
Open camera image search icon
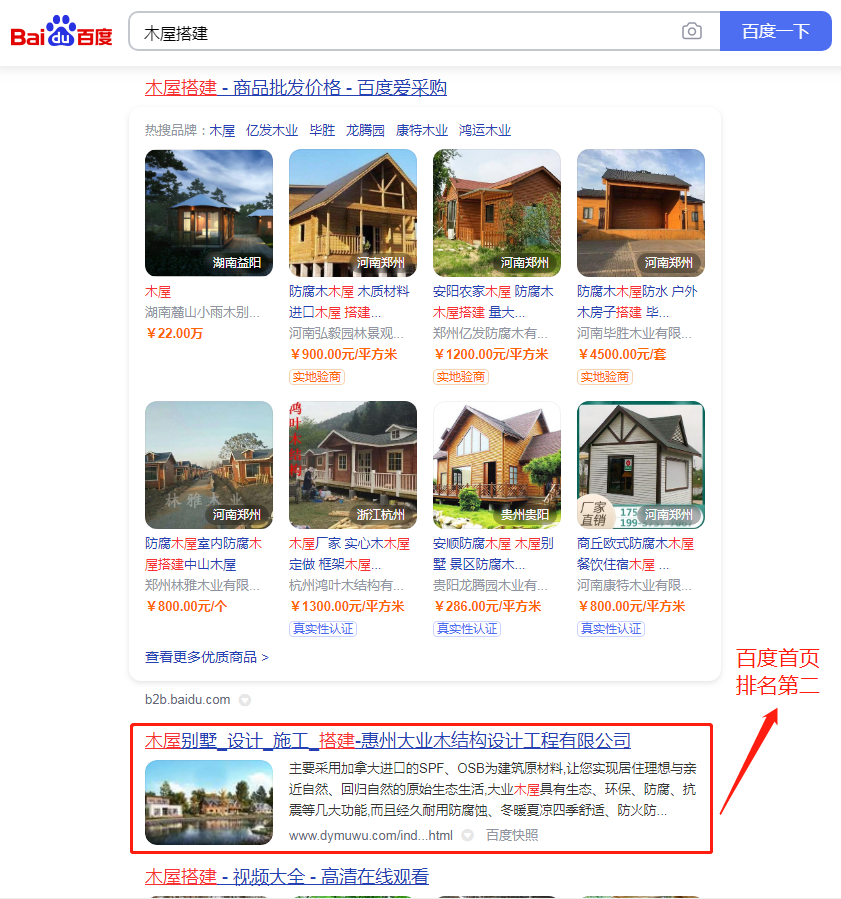(691, 31)
